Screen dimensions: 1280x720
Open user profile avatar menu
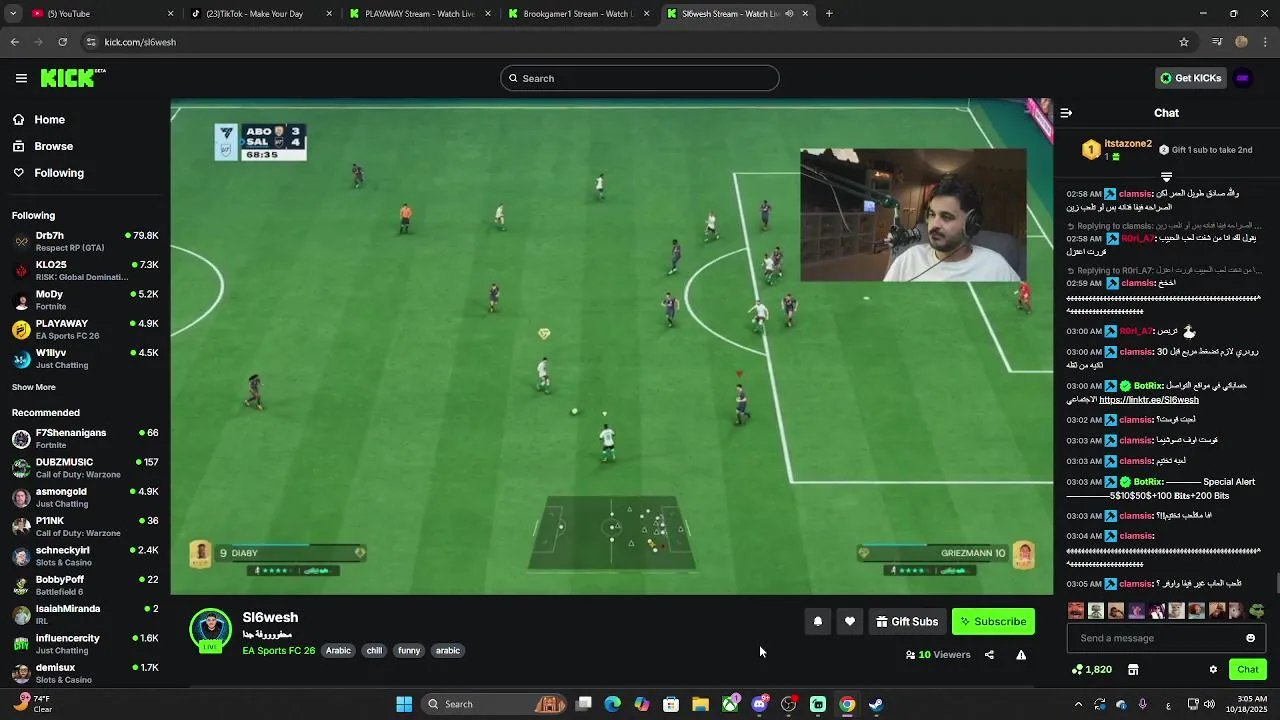1243,78
